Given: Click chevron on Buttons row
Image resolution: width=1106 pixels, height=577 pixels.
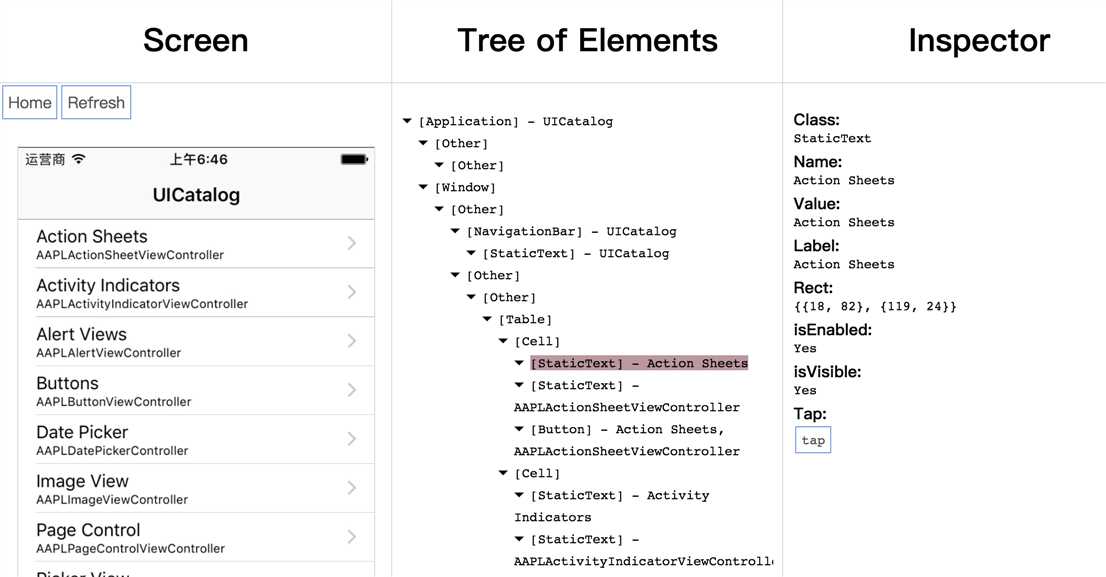Looking at the screenshot, I should point(352,390).
